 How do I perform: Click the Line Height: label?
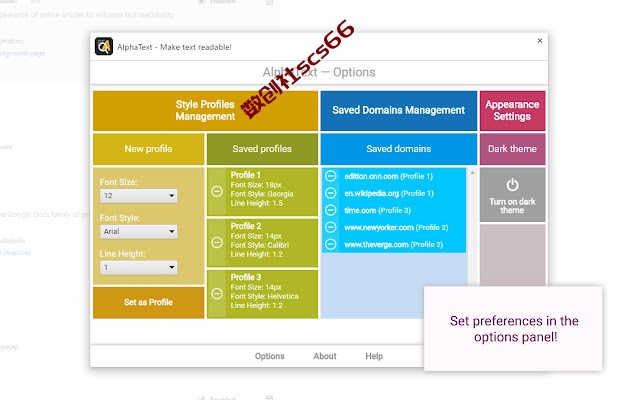[x=122, y=254]
